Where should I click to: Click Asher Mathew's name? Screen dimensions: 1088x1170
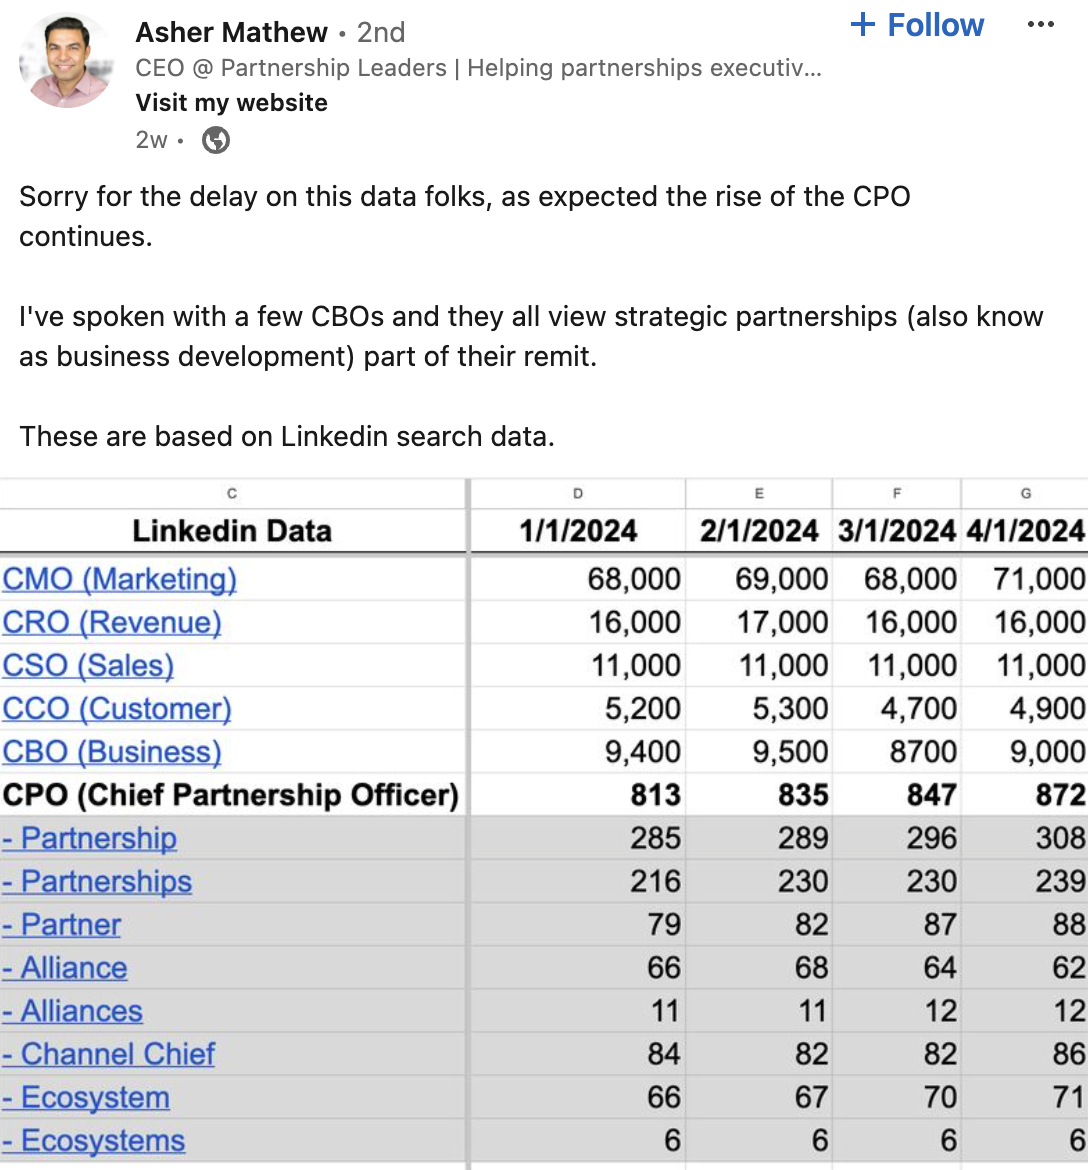pos(230,32)
